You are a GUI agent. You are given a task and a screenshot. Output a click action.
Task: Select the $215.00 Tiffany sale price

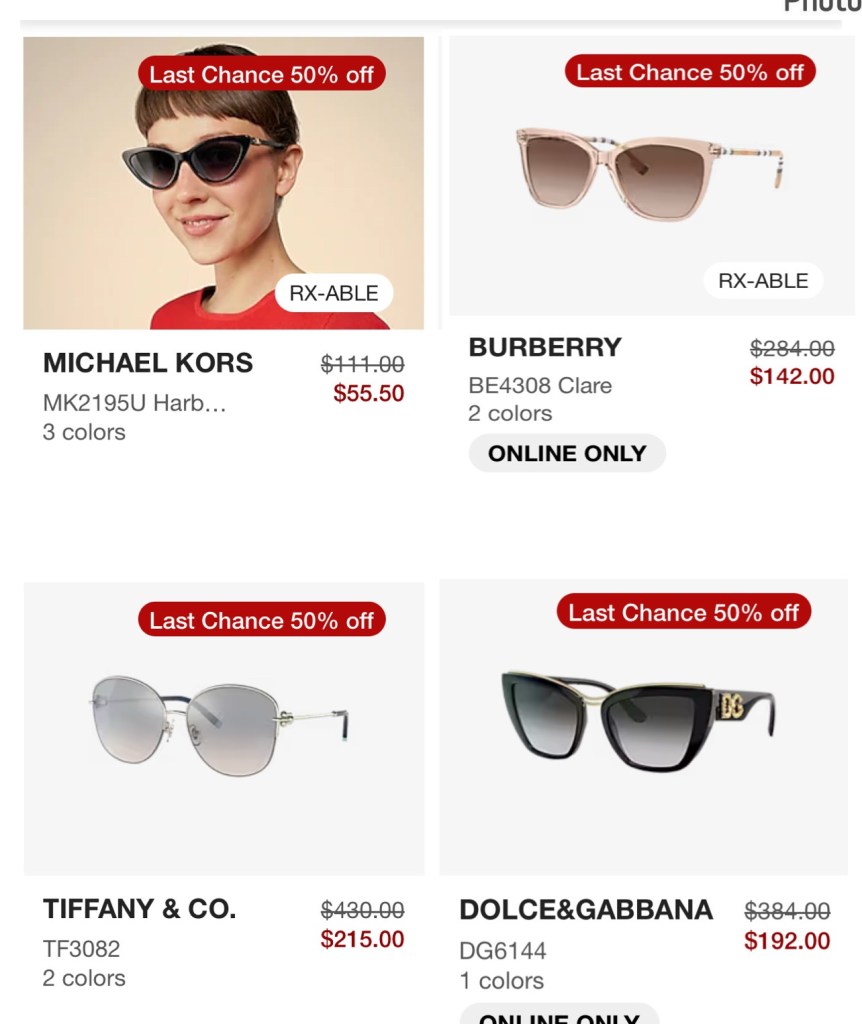point(362,939)
